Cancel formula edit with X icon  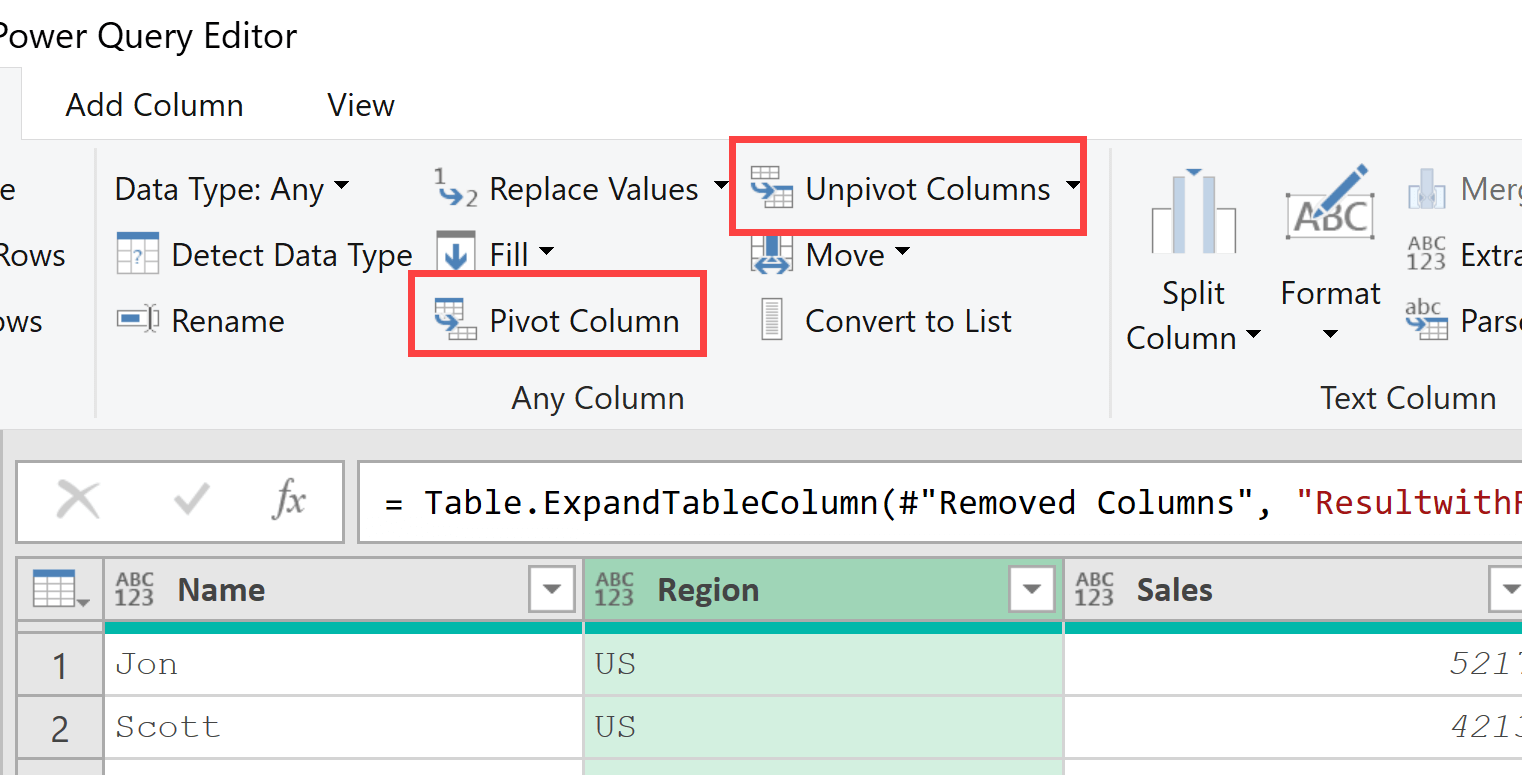tap(77, 500)
